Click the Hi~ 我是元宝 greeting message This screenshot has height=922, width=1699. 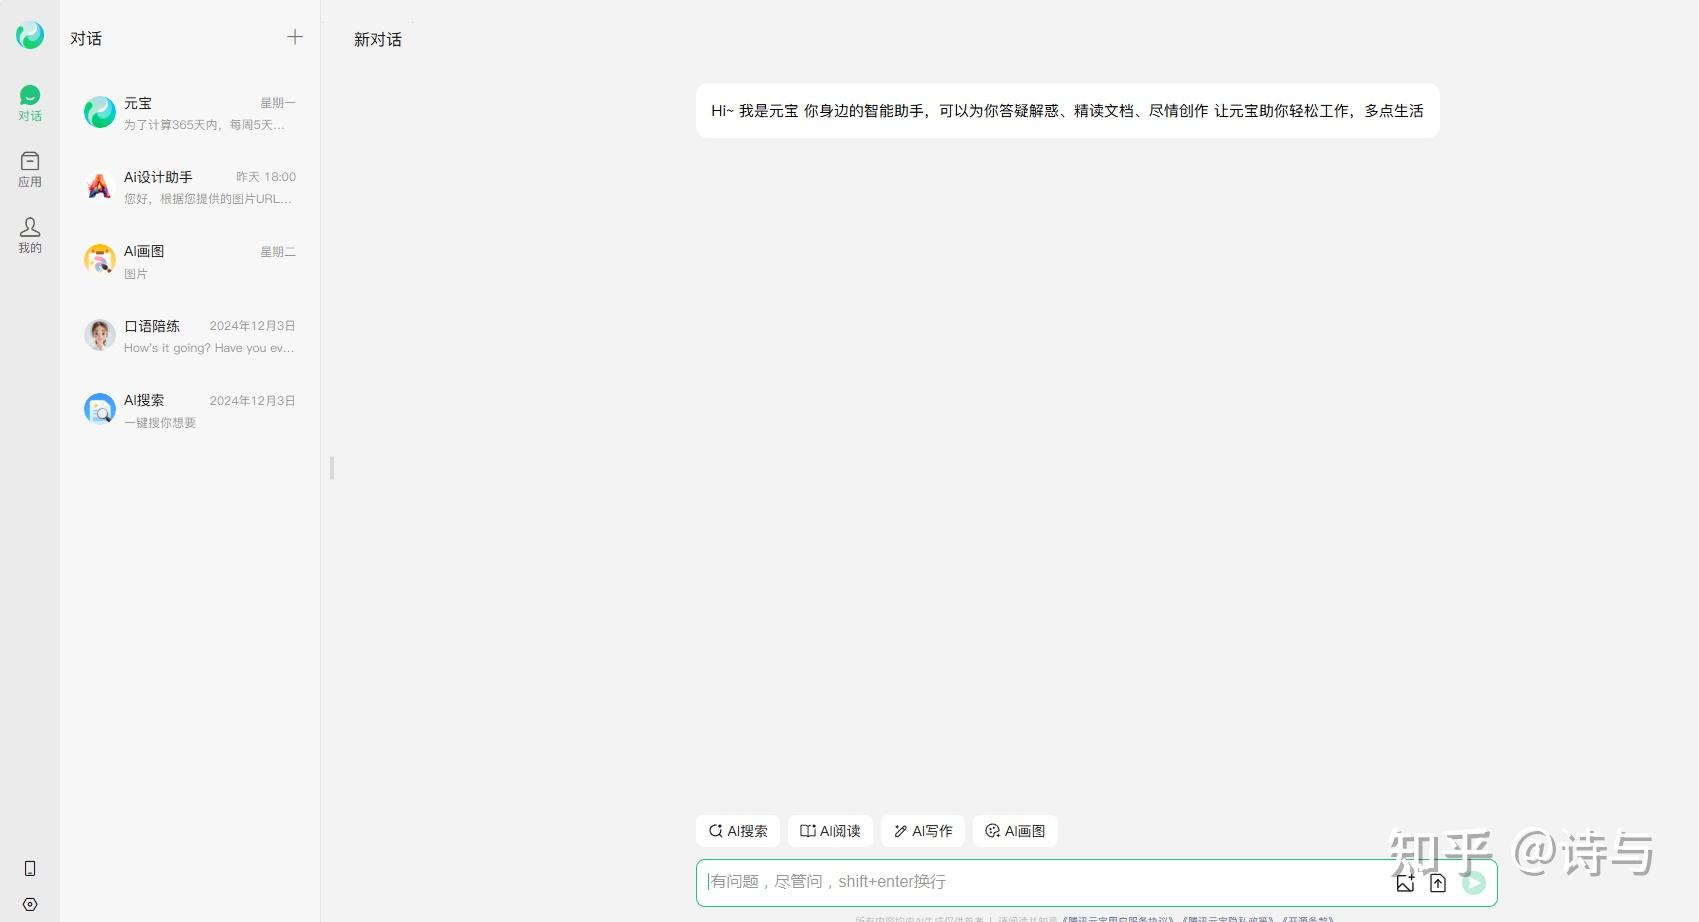click(x=1067, y=111)
